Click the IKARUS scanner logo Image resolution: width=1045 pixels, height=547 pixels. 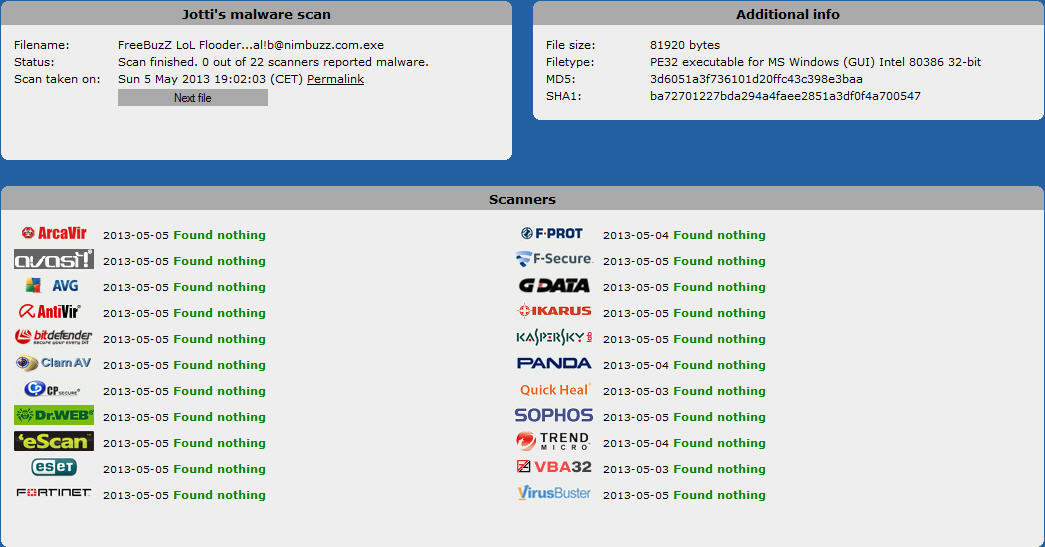(554, 310)
